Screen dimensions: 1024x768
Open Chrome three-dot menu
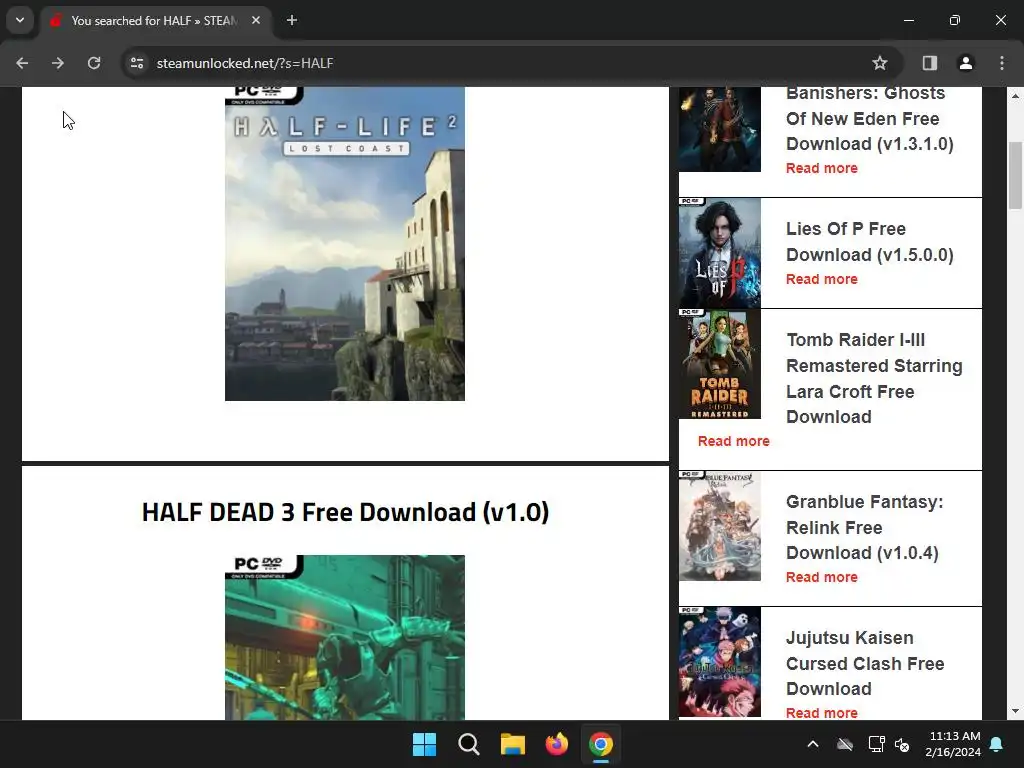click(1002, 63)
